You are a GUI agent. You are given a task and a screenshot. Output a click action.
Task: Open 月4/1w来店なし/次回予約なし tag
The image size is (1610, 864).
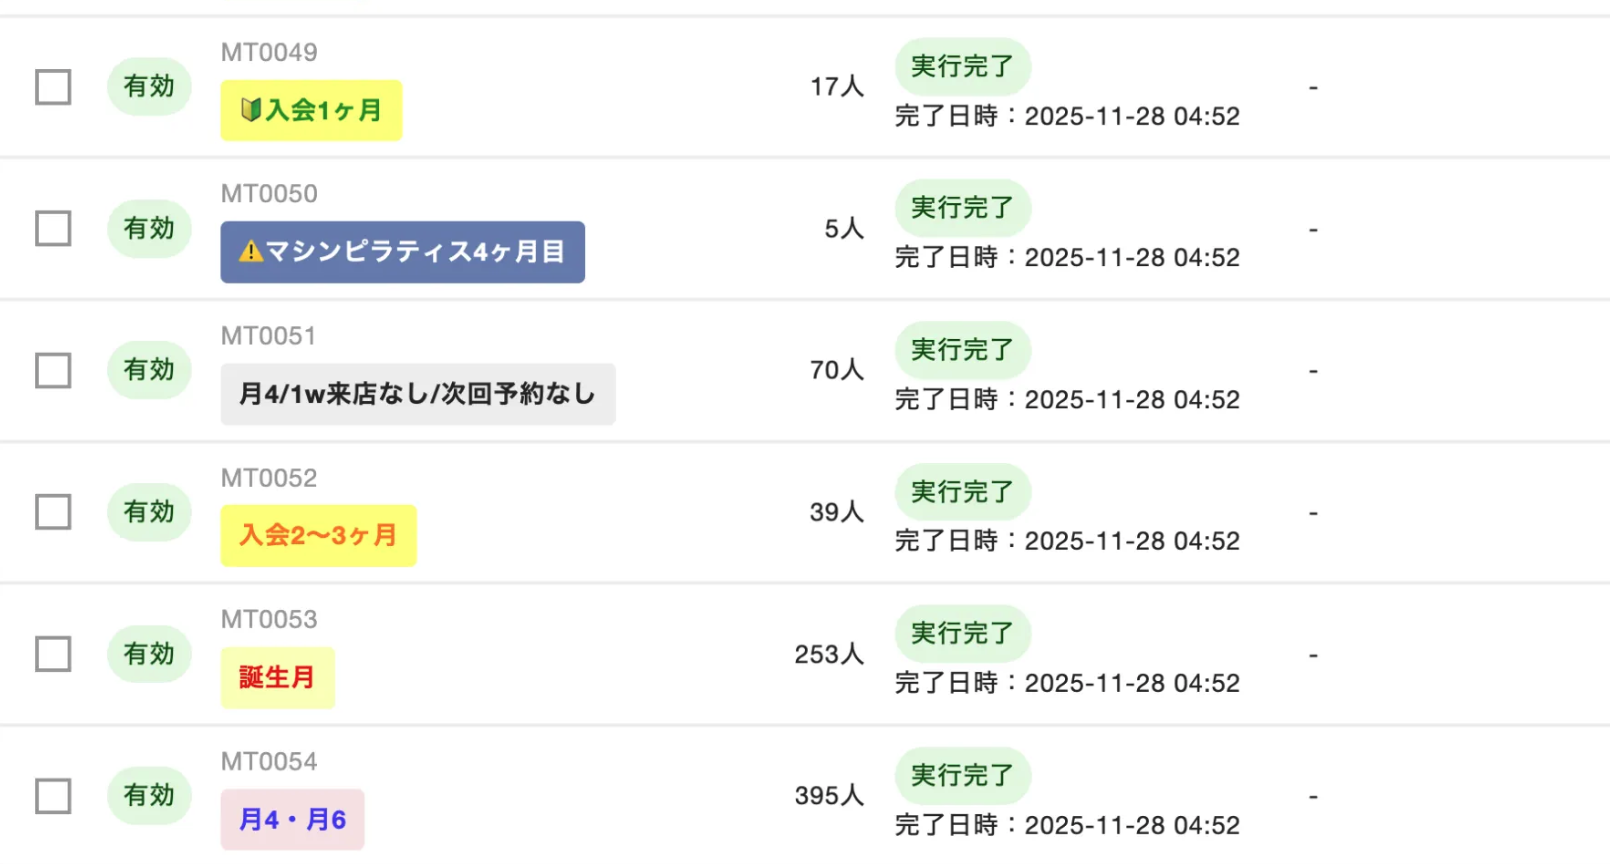pyautogui.click(x=417, y=394)
